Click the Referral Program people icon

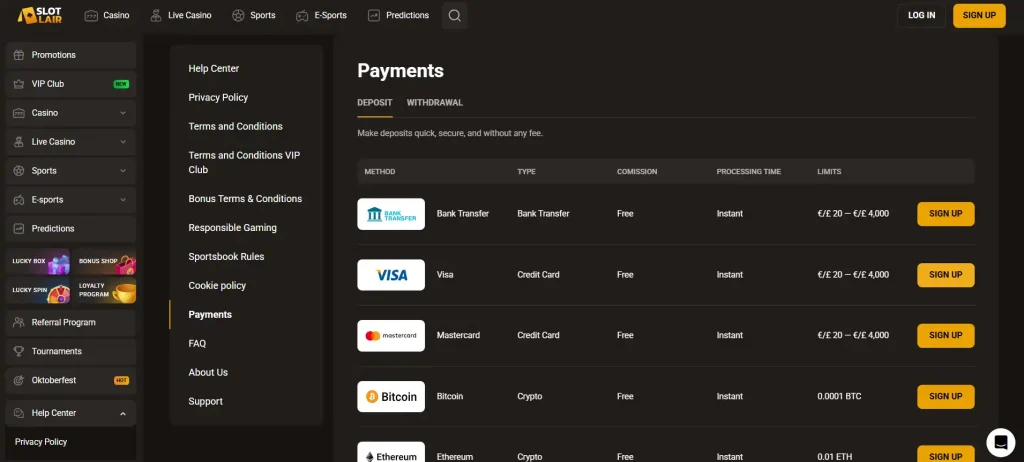click(19, 322)
